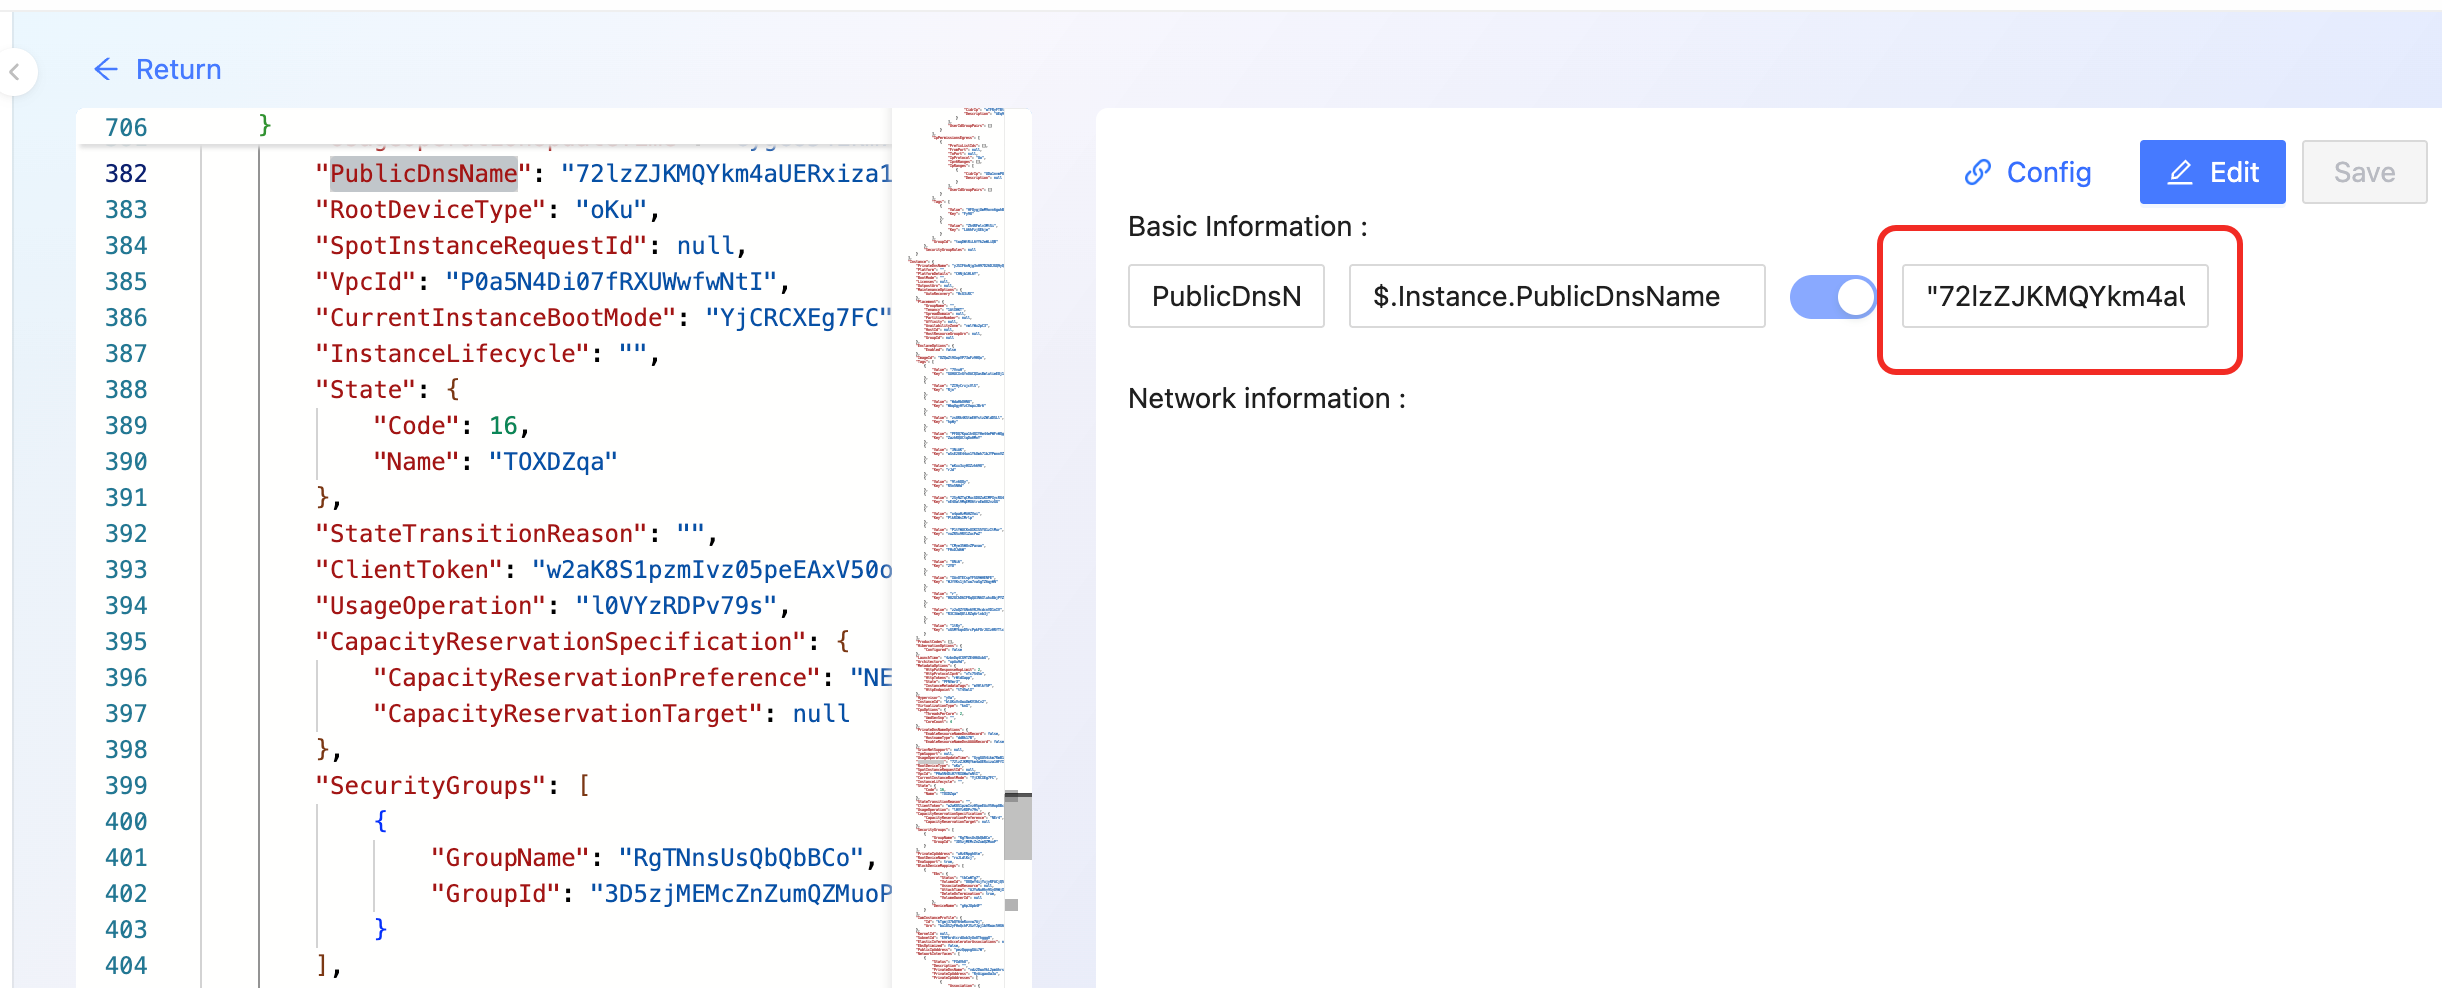Click the "l0VYzRDPv79s" UsageOperation value
The width and height of the screenshot is (2442, 988).
676,605
